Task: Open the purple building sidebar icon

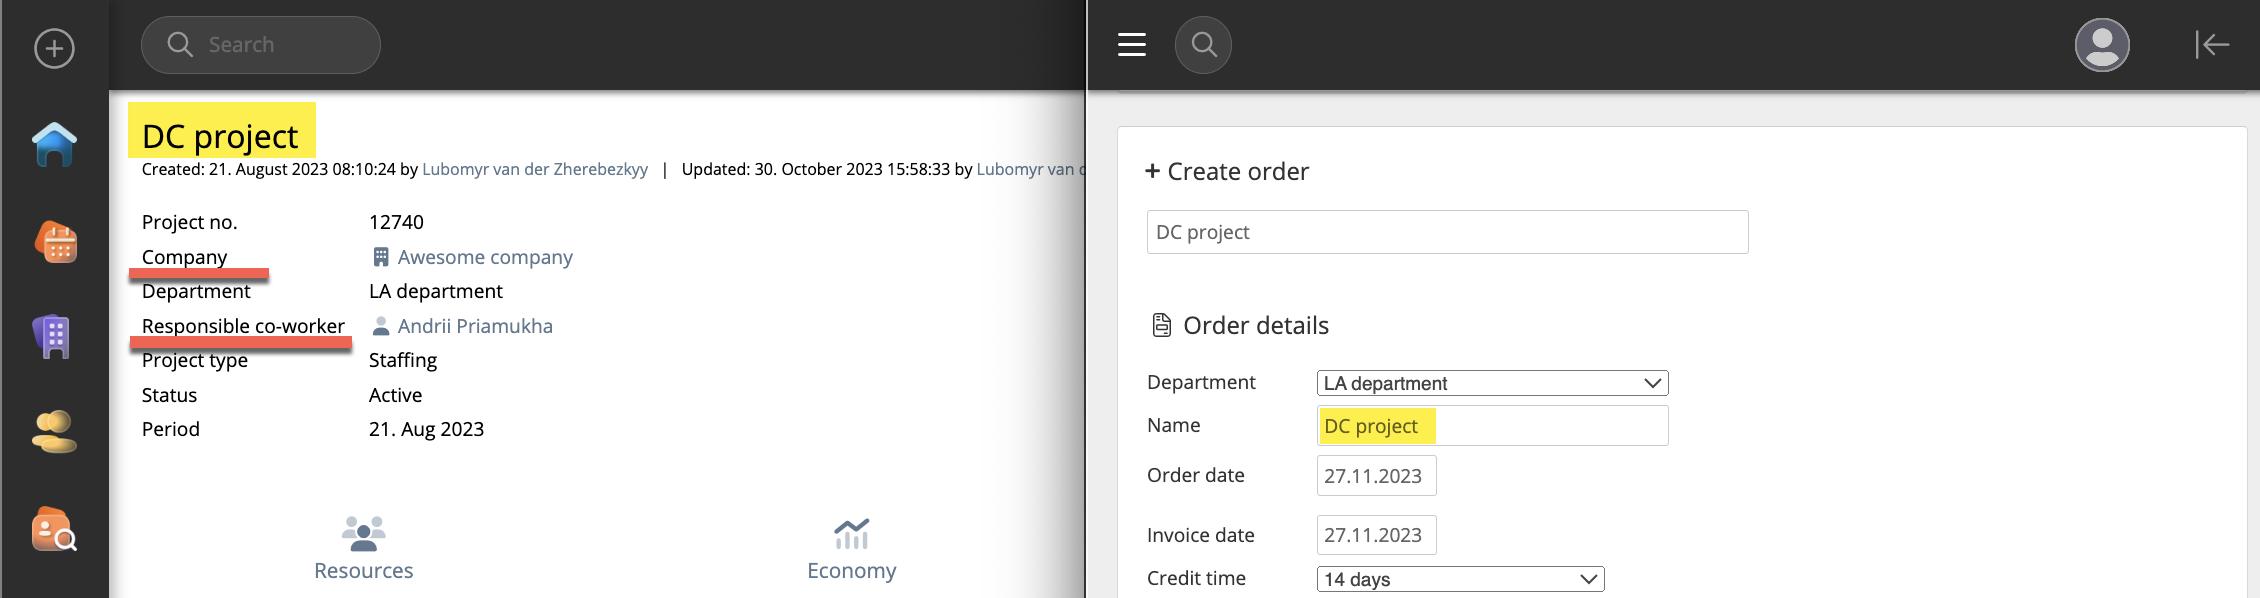Action: tap(54, 337)
